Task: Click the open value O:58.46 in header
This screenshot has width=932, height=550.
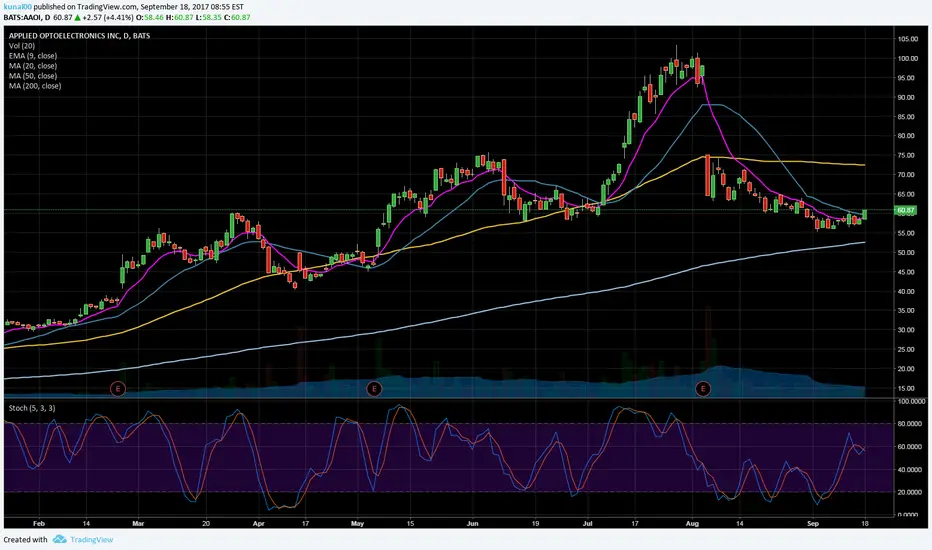Action: point(150,17)
